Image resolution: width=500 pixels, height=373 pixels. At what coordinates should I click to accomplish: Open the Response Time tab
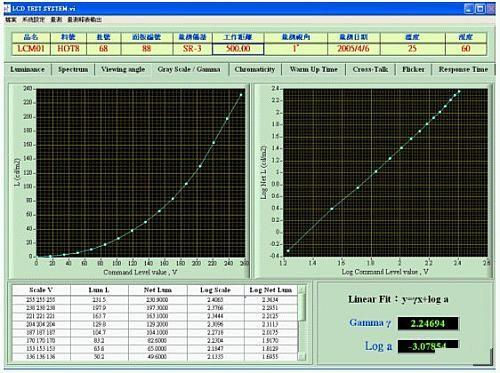(x=463, y=69)
